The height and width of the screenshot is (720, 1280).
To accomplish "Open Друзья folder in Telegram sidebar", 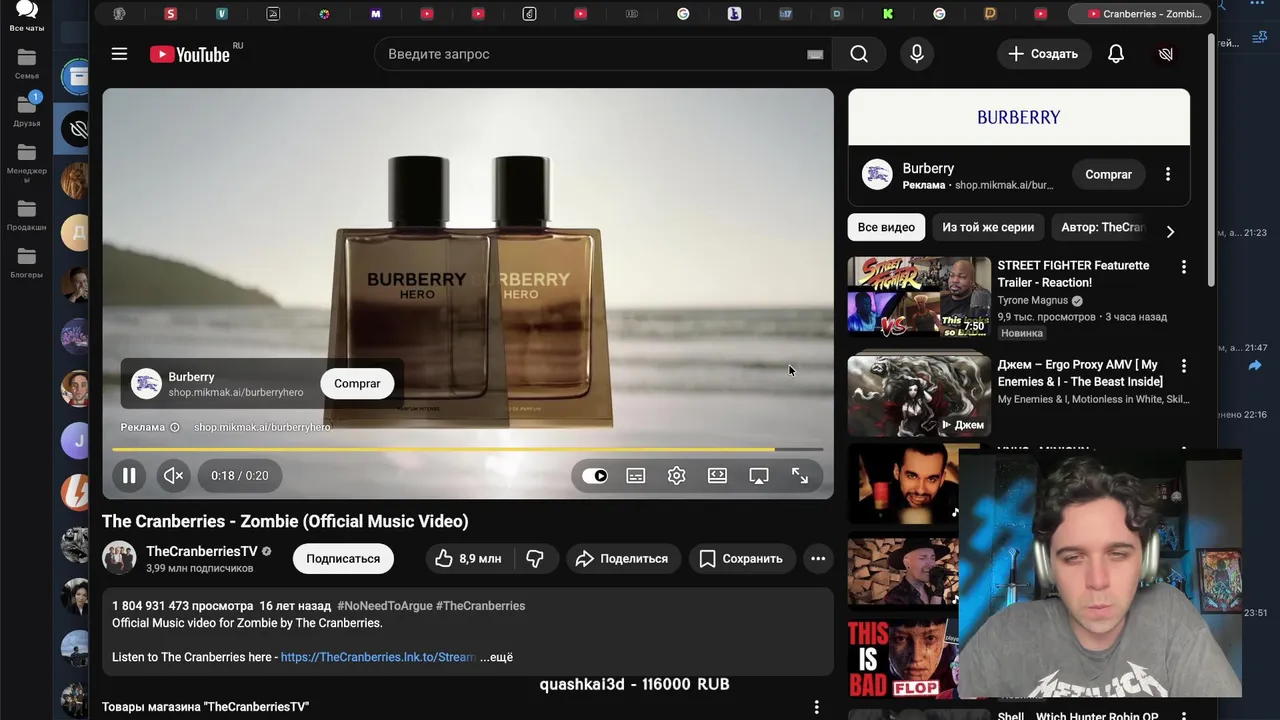I will pyautogui.click(x=27, y=111).
